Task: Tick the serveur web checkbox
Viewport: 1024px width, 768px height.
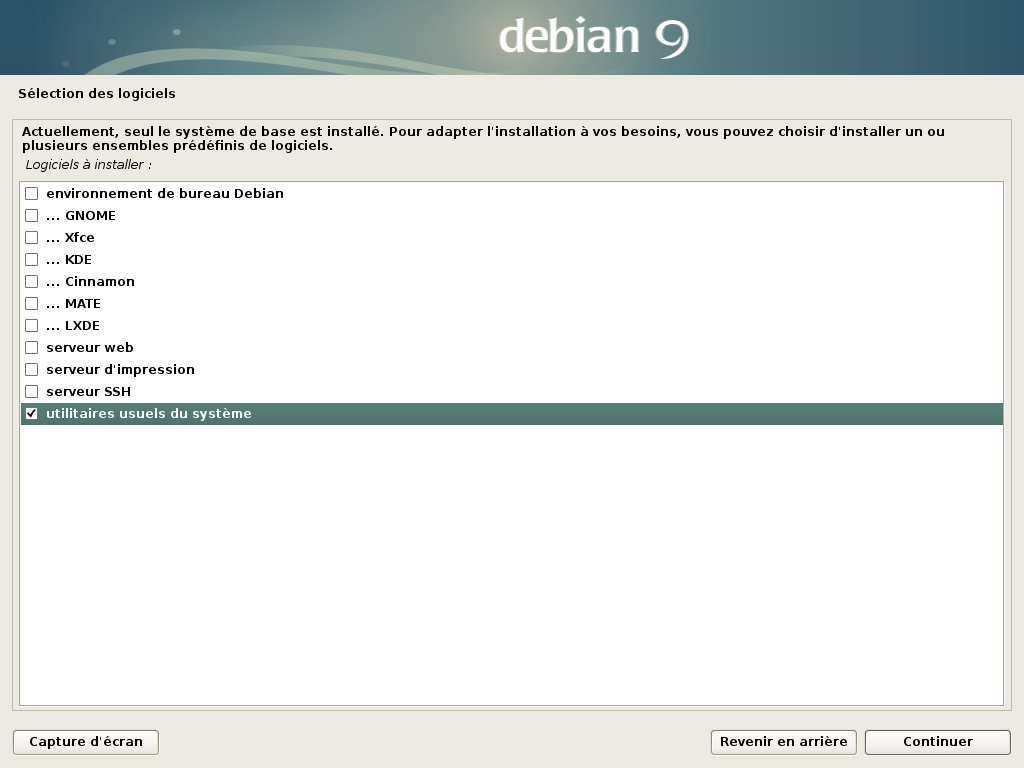Action: [31, 347]
